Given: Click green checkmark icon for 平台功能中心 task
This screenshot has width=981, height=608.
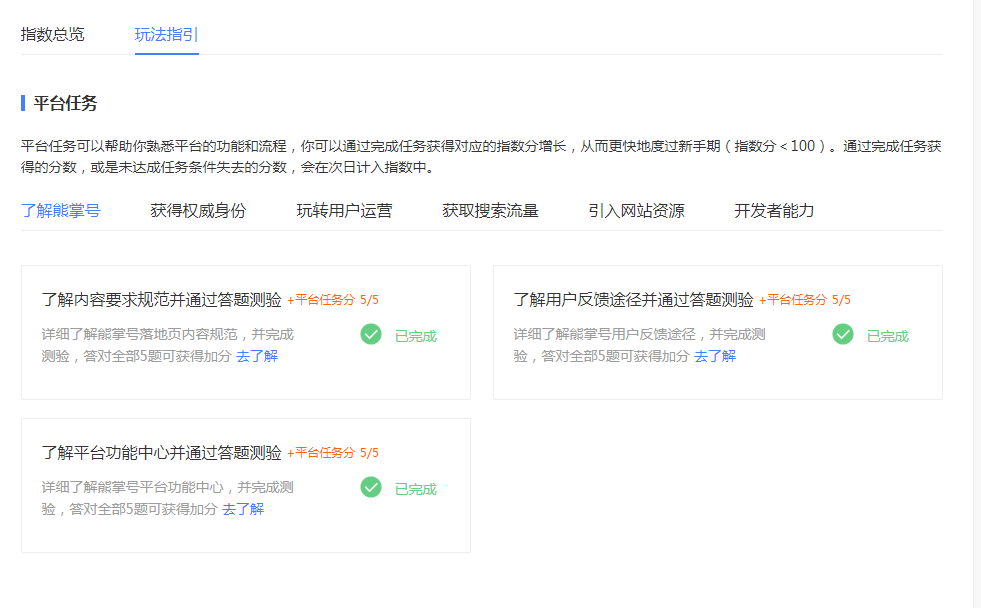Looking at the screenshot, I should coord(371,487).
